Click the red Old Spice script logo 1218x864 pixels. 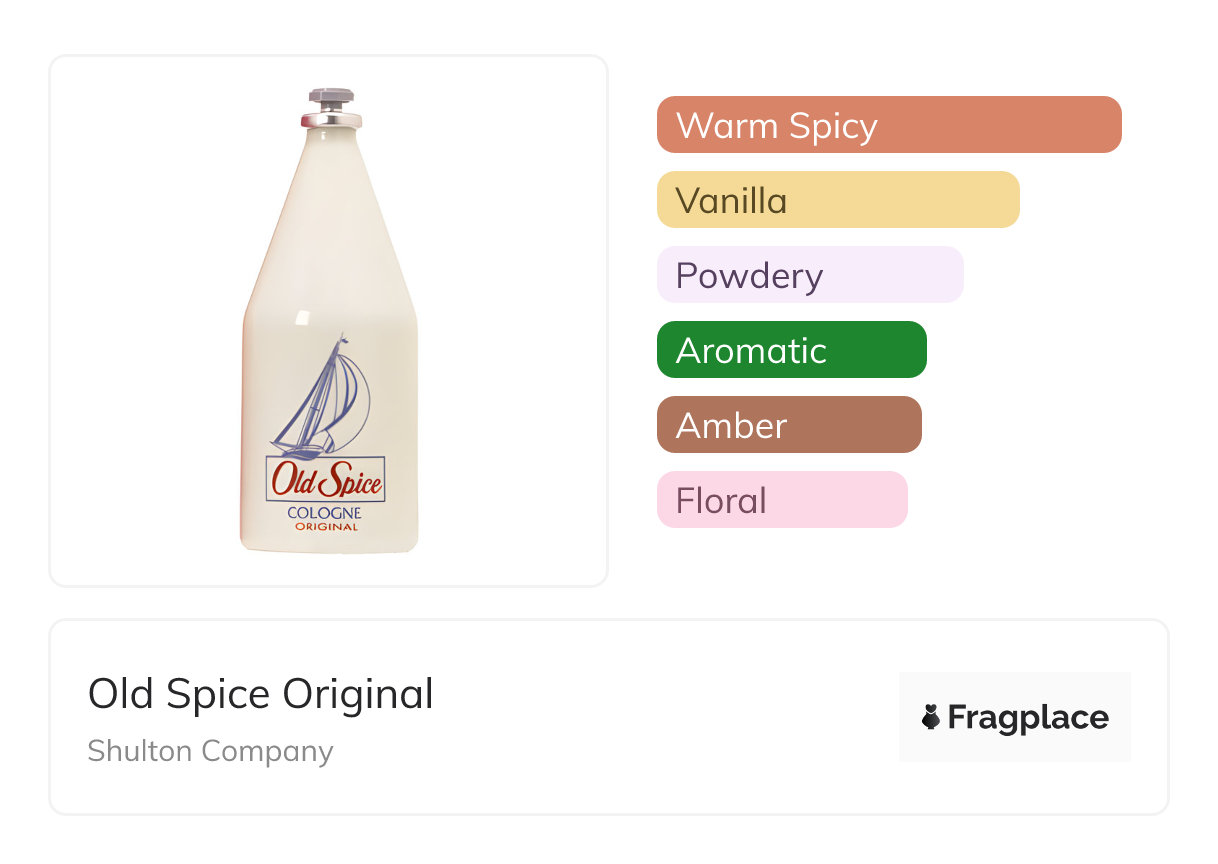(x=325, y=482)
